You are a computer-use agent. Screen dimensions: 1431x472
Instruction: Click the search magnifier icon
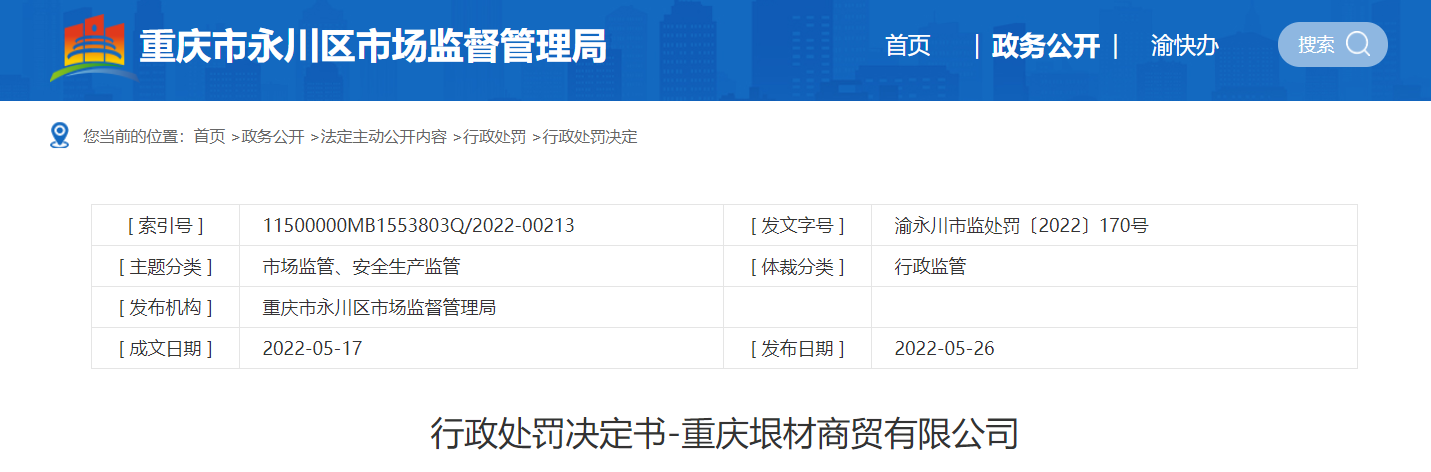pyautogui.click(x=1358, y=44)
